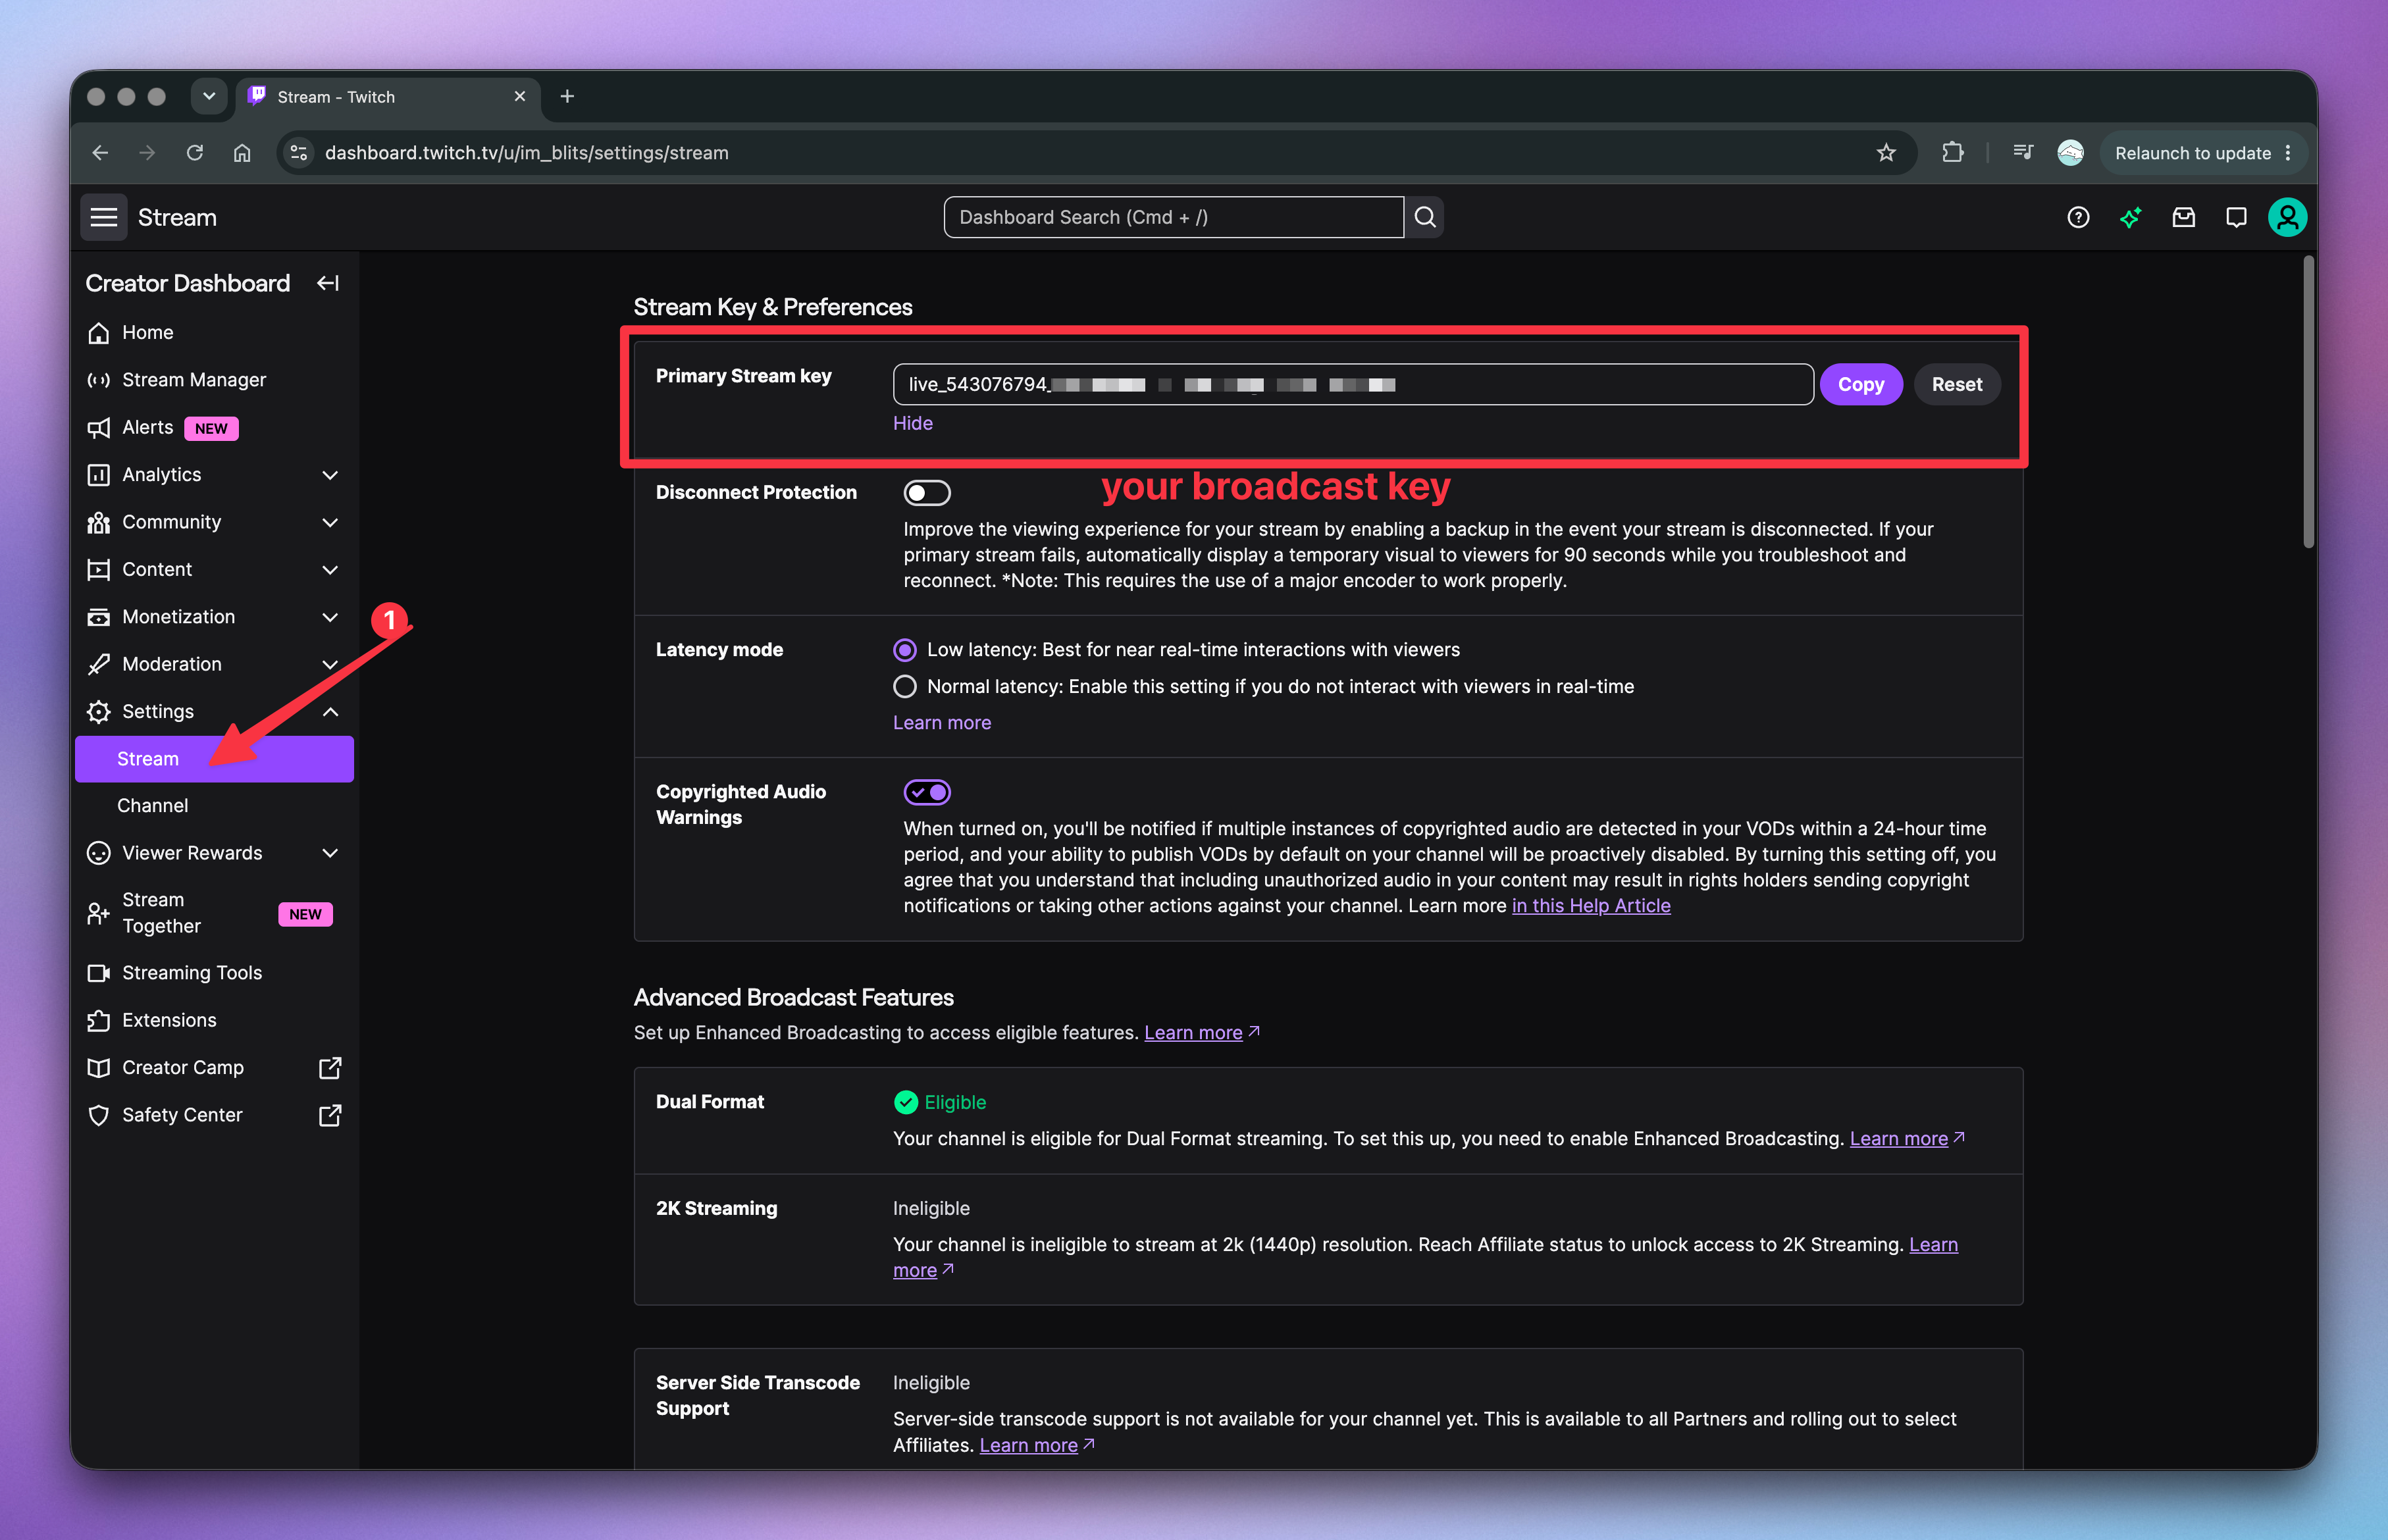Open the browser extensions puzzle icon
The width and height of the screenshot is (2388, 1540).
coord(1952,153)
